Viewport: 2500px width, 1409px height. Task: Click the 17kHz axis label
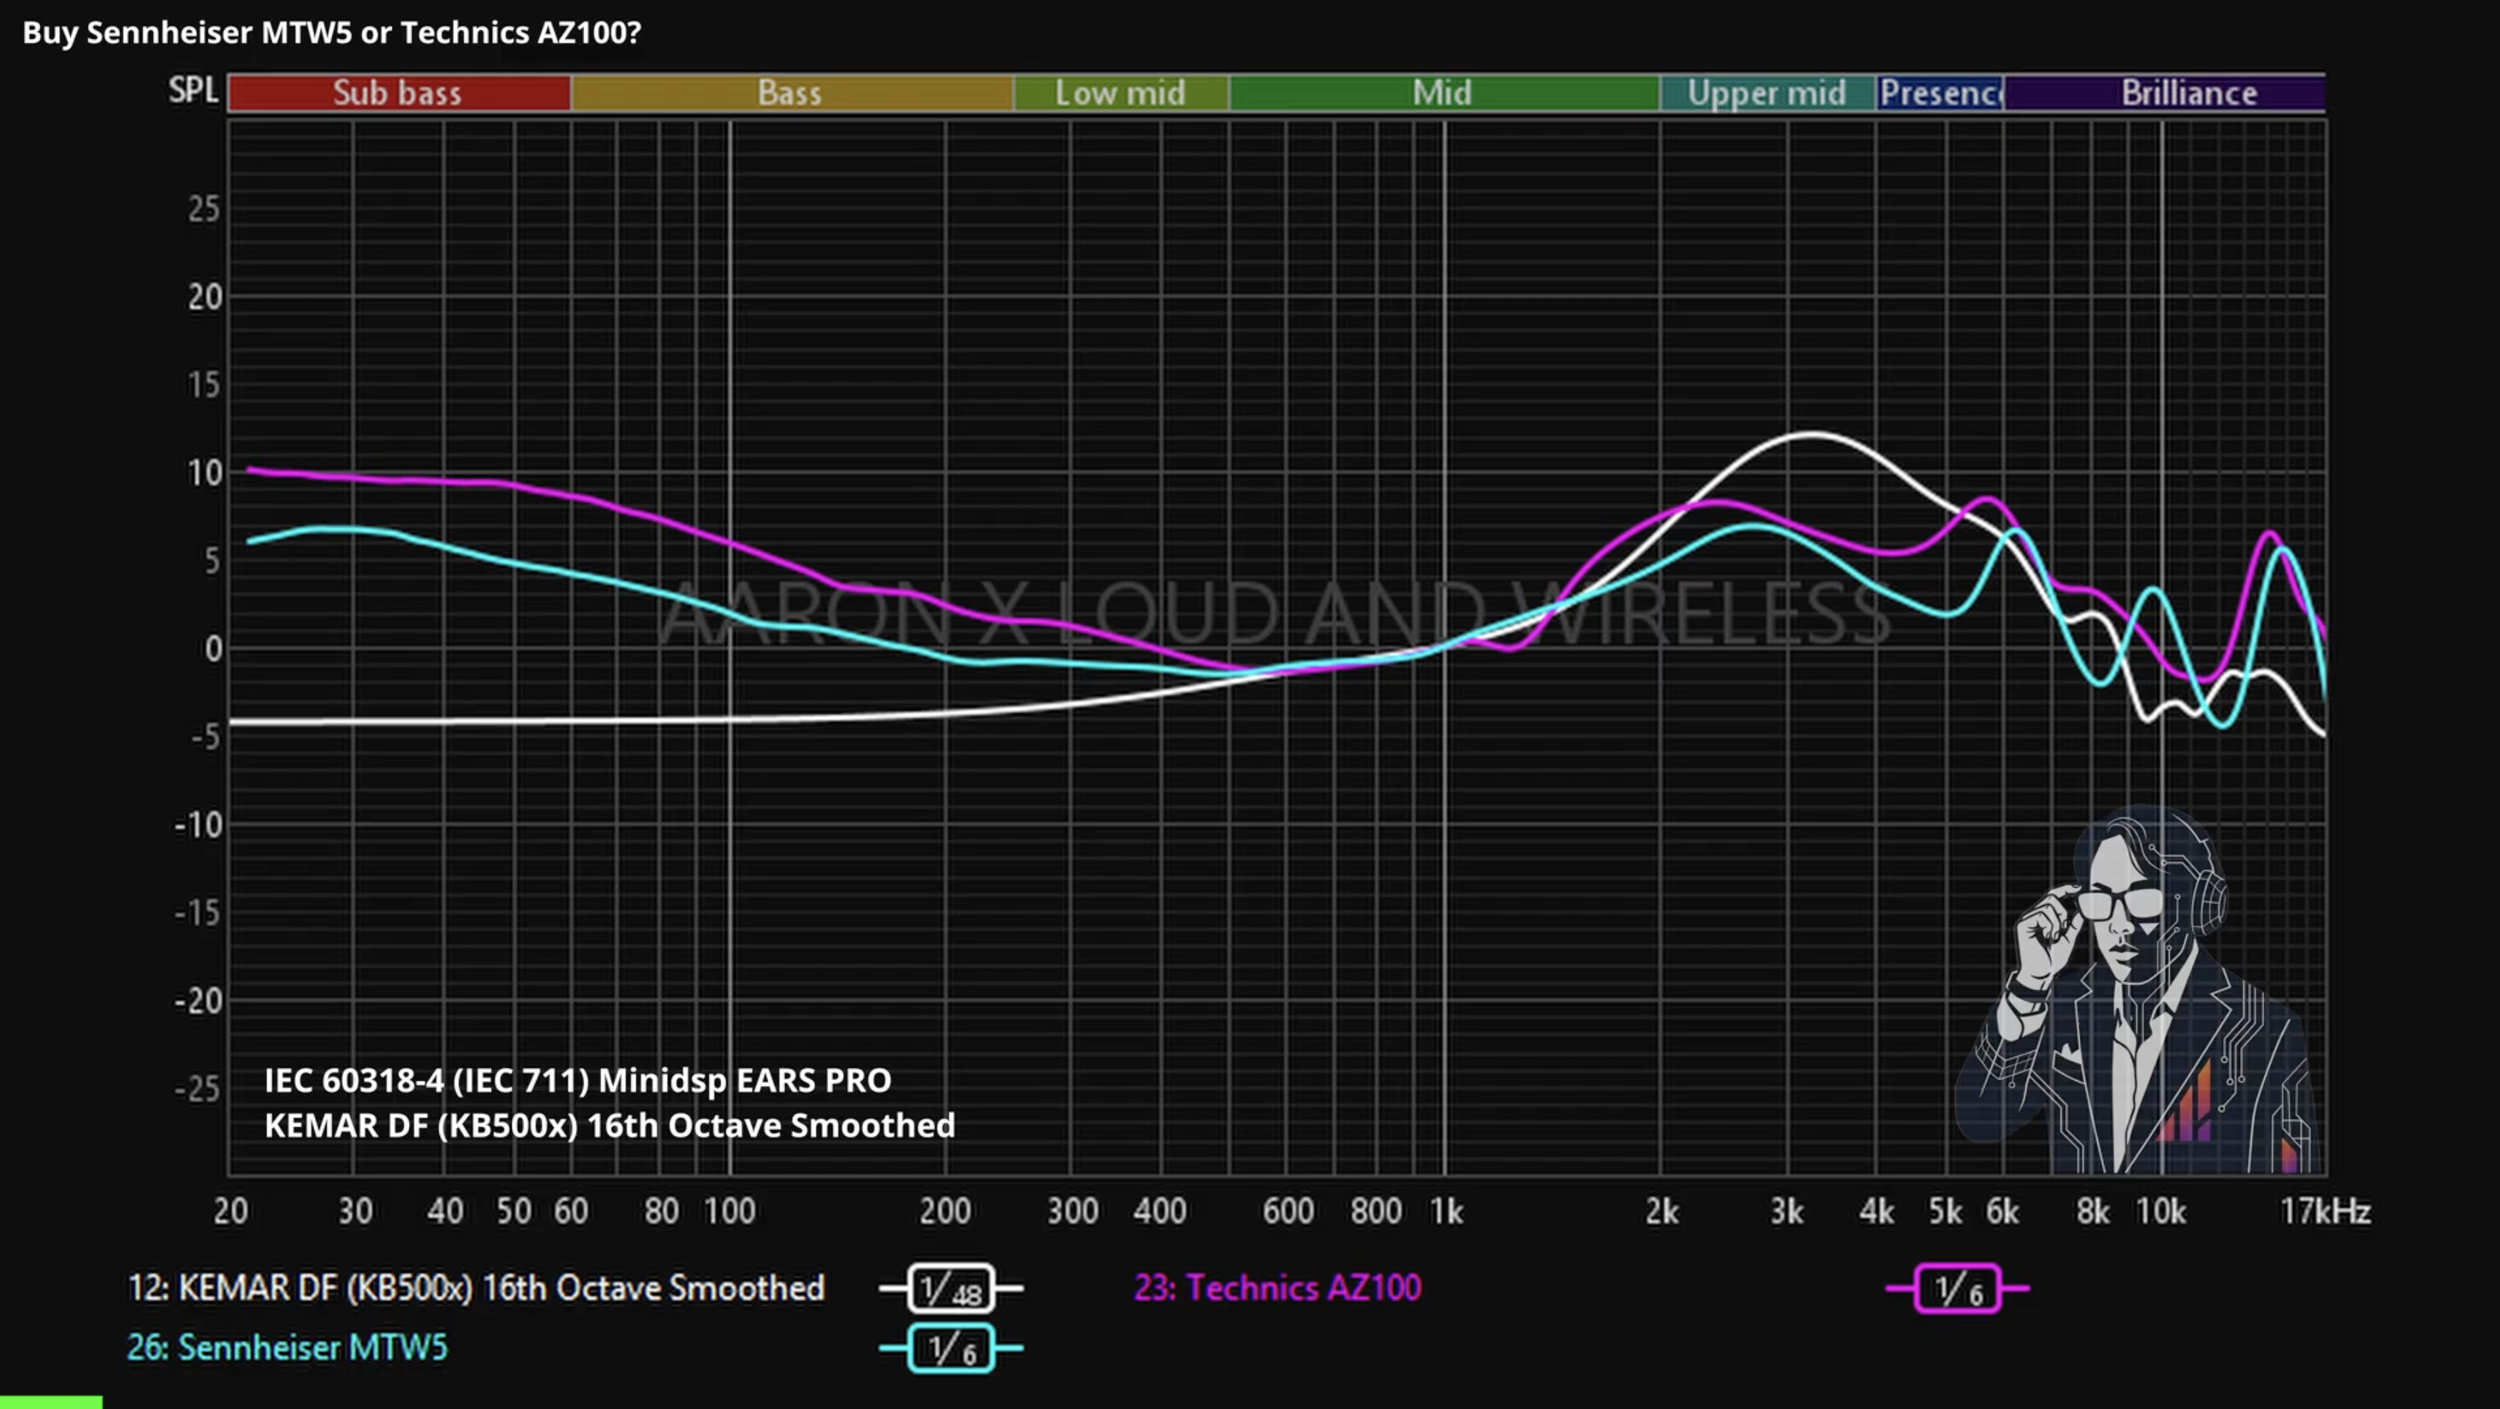click(x=2325, y=1212)
